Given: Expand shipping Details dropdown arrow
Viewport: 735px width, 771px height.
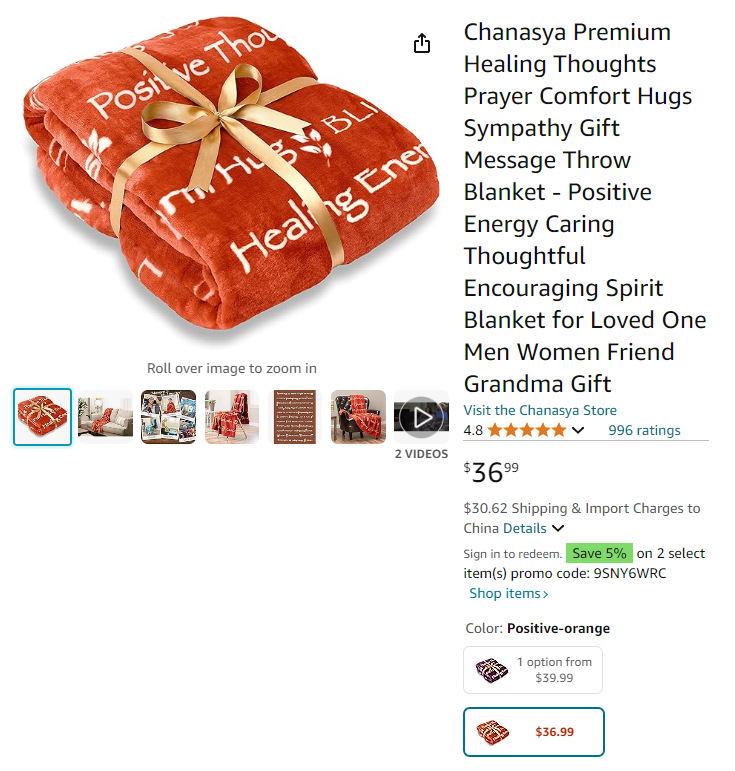Looking at the screenshot, I should tap(558, 529).
